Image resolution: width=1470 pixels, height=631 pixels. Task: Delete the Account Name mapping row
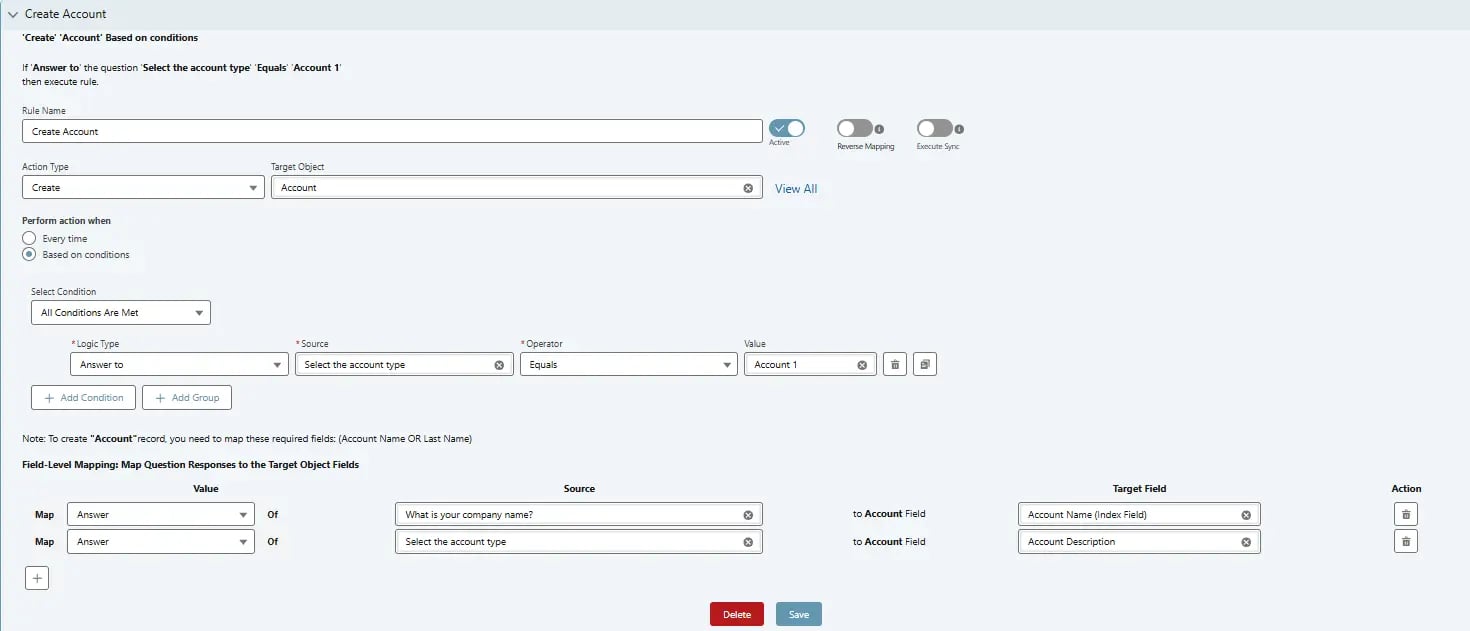[x=1406, y=514]
